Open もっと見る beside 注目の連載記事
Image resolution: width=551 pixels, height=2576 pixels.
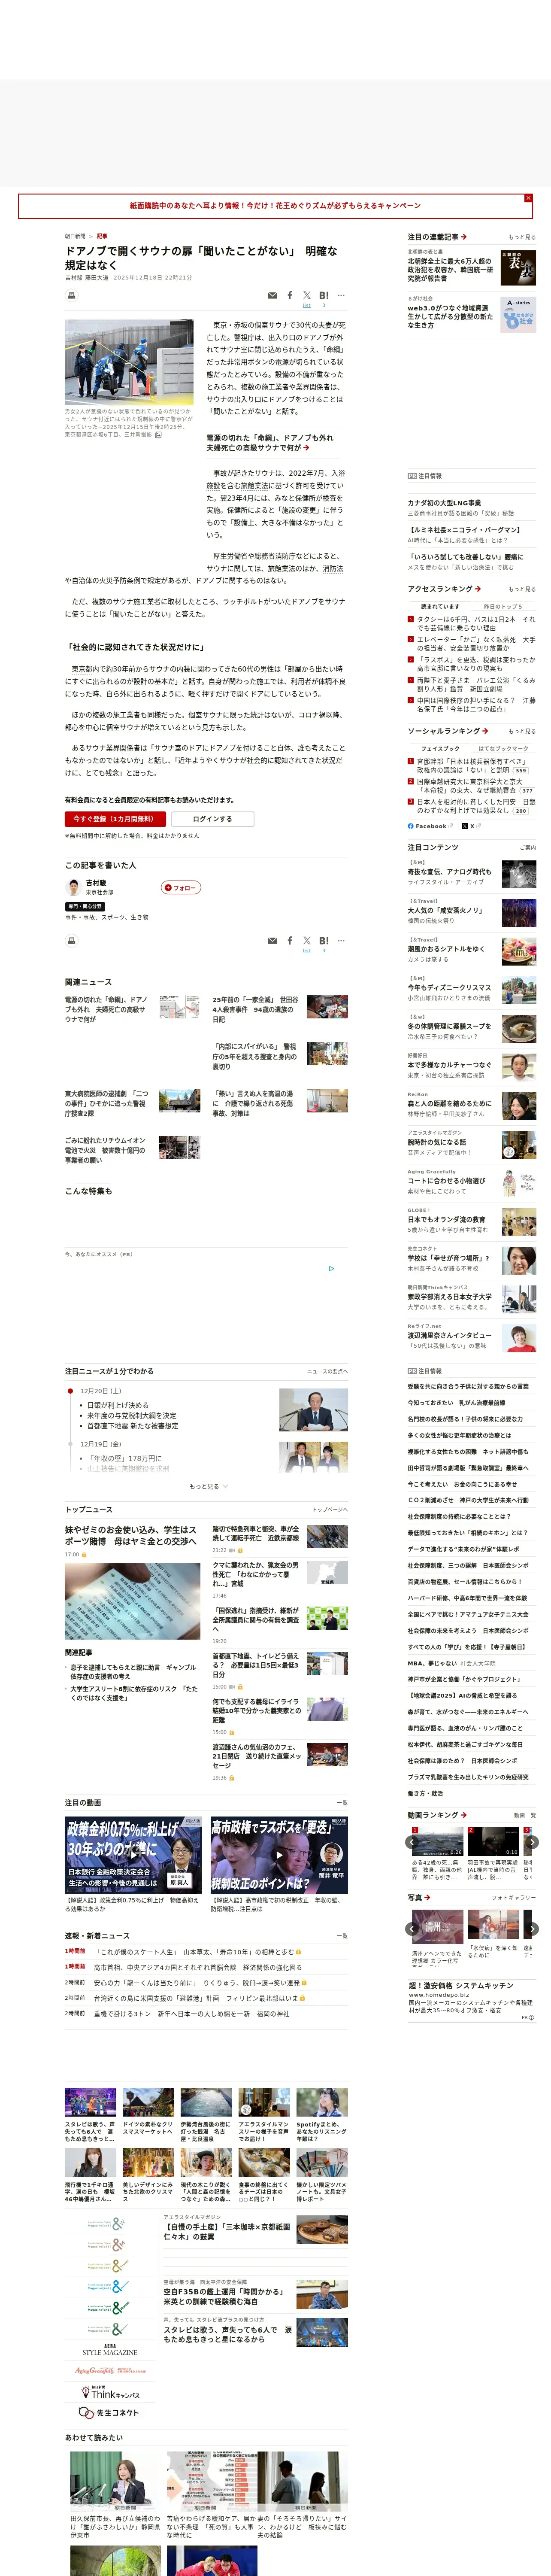[522, 237]
